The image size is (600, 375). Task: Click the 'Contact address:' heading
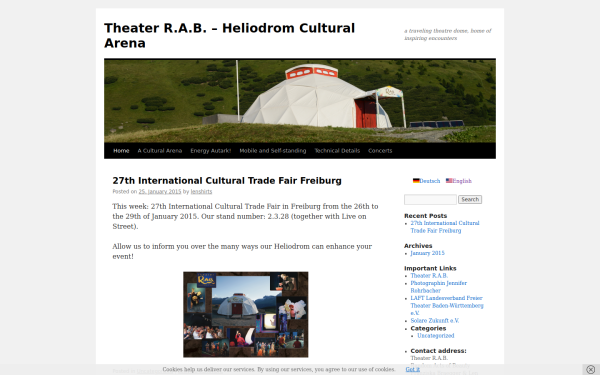coord(439,351)
